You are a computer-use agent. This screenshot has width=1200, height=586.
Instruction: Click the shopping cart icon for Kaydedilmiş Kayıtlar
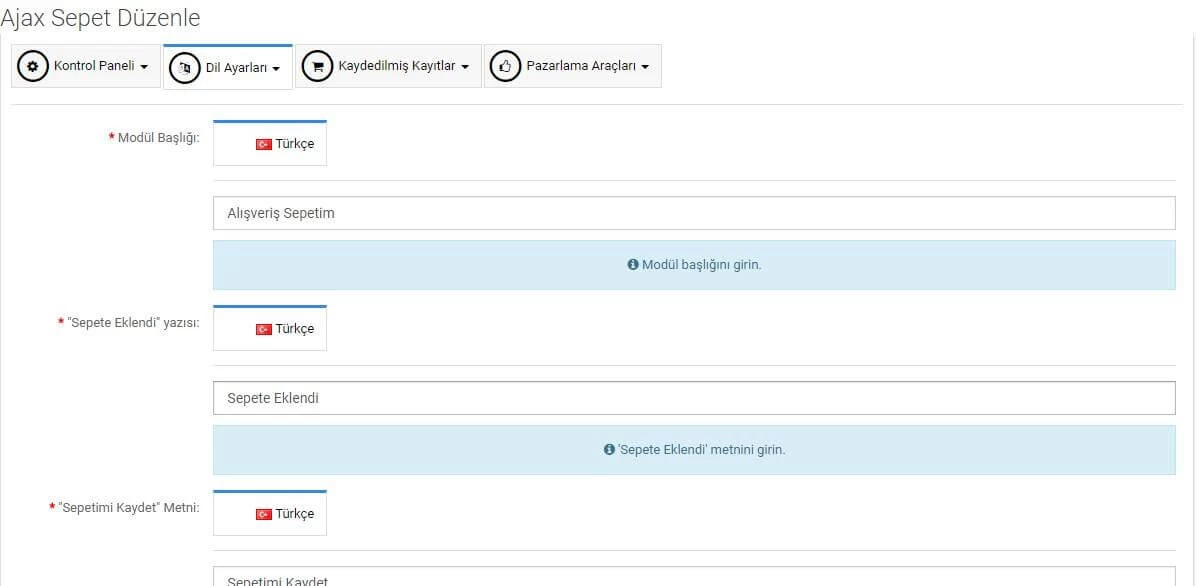(x=317, y=66)
